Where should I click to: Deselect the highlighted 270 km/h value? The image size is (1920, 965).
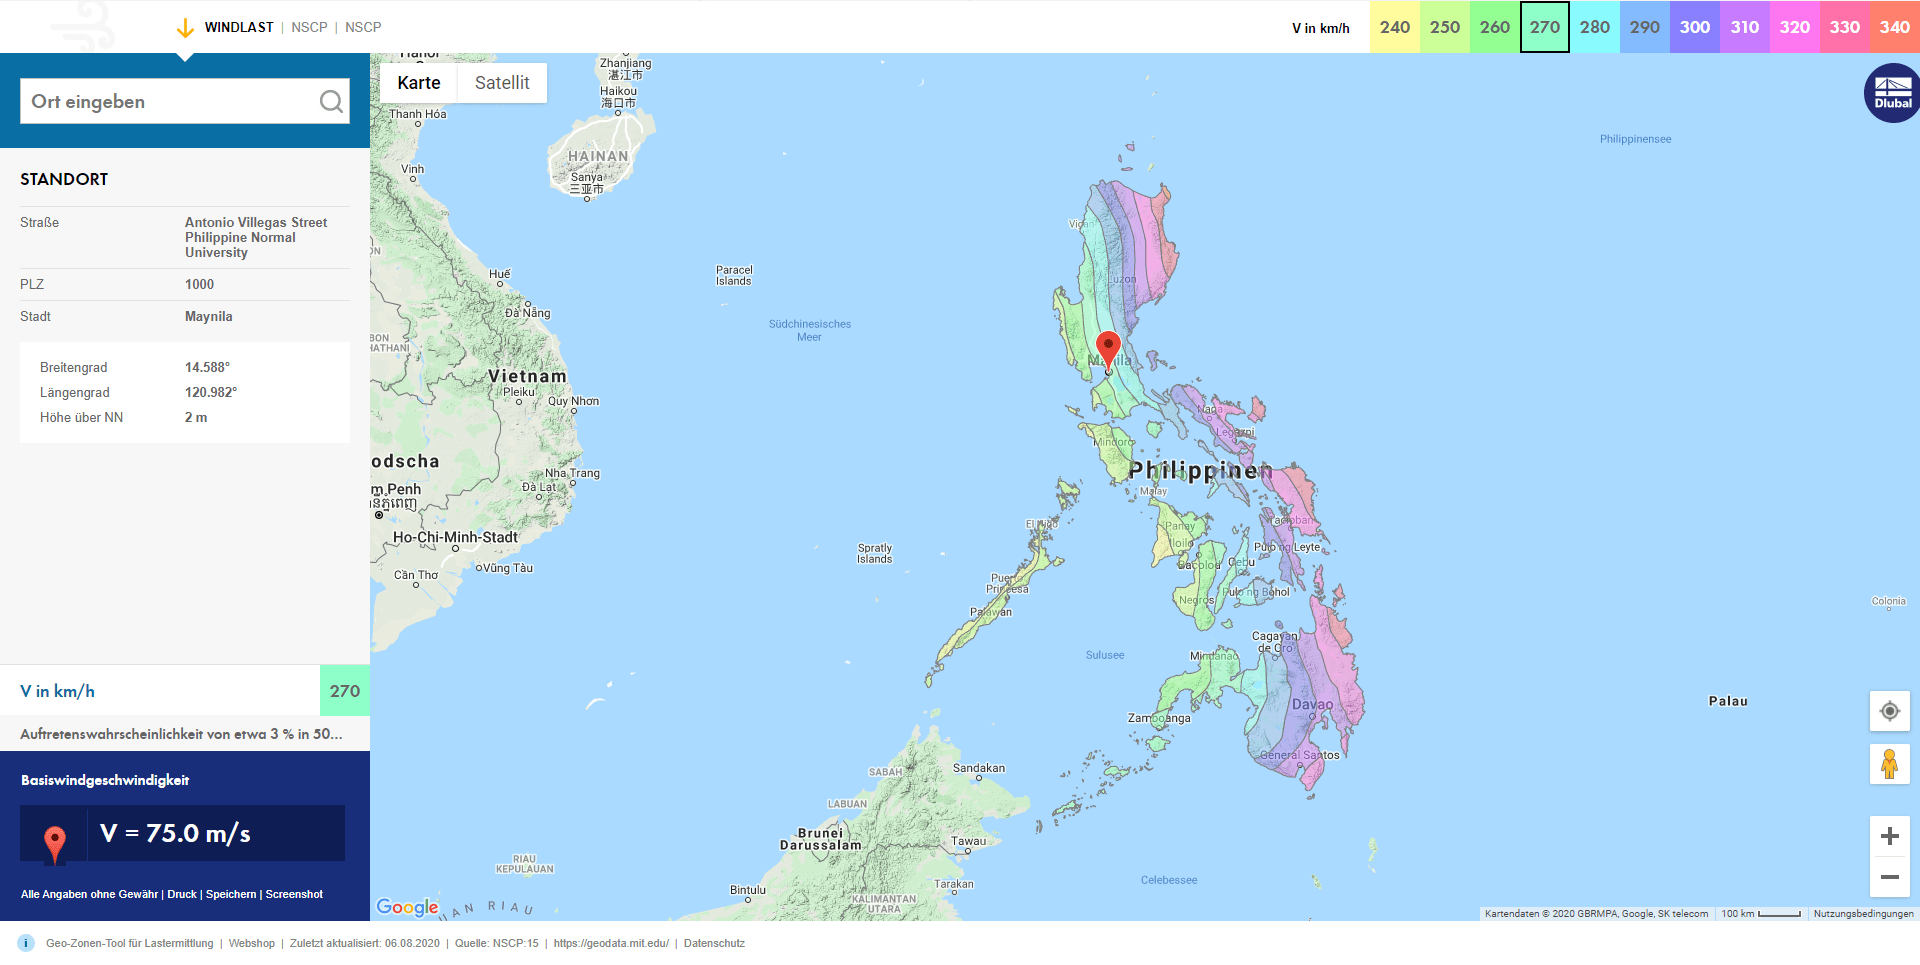pyautogui.click(x=1544, y=27)
